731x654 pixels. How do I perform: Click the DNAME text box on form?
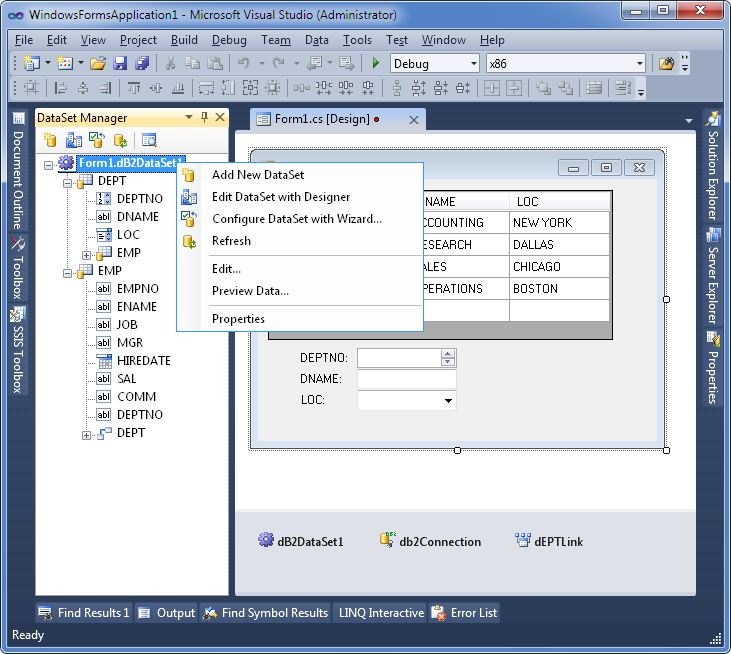tap(407, 379)
